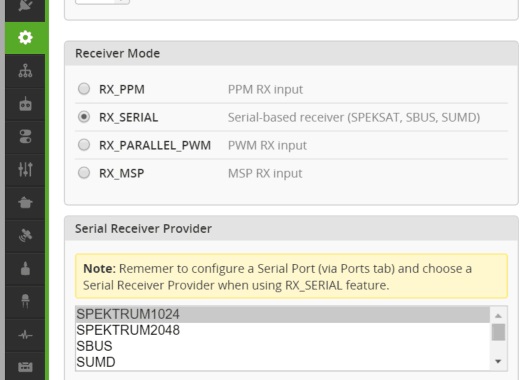The width and height of the screenshot is (522, 380).
Task: Open the Receiver robot-head icon tab
Action: coord(25,104)
